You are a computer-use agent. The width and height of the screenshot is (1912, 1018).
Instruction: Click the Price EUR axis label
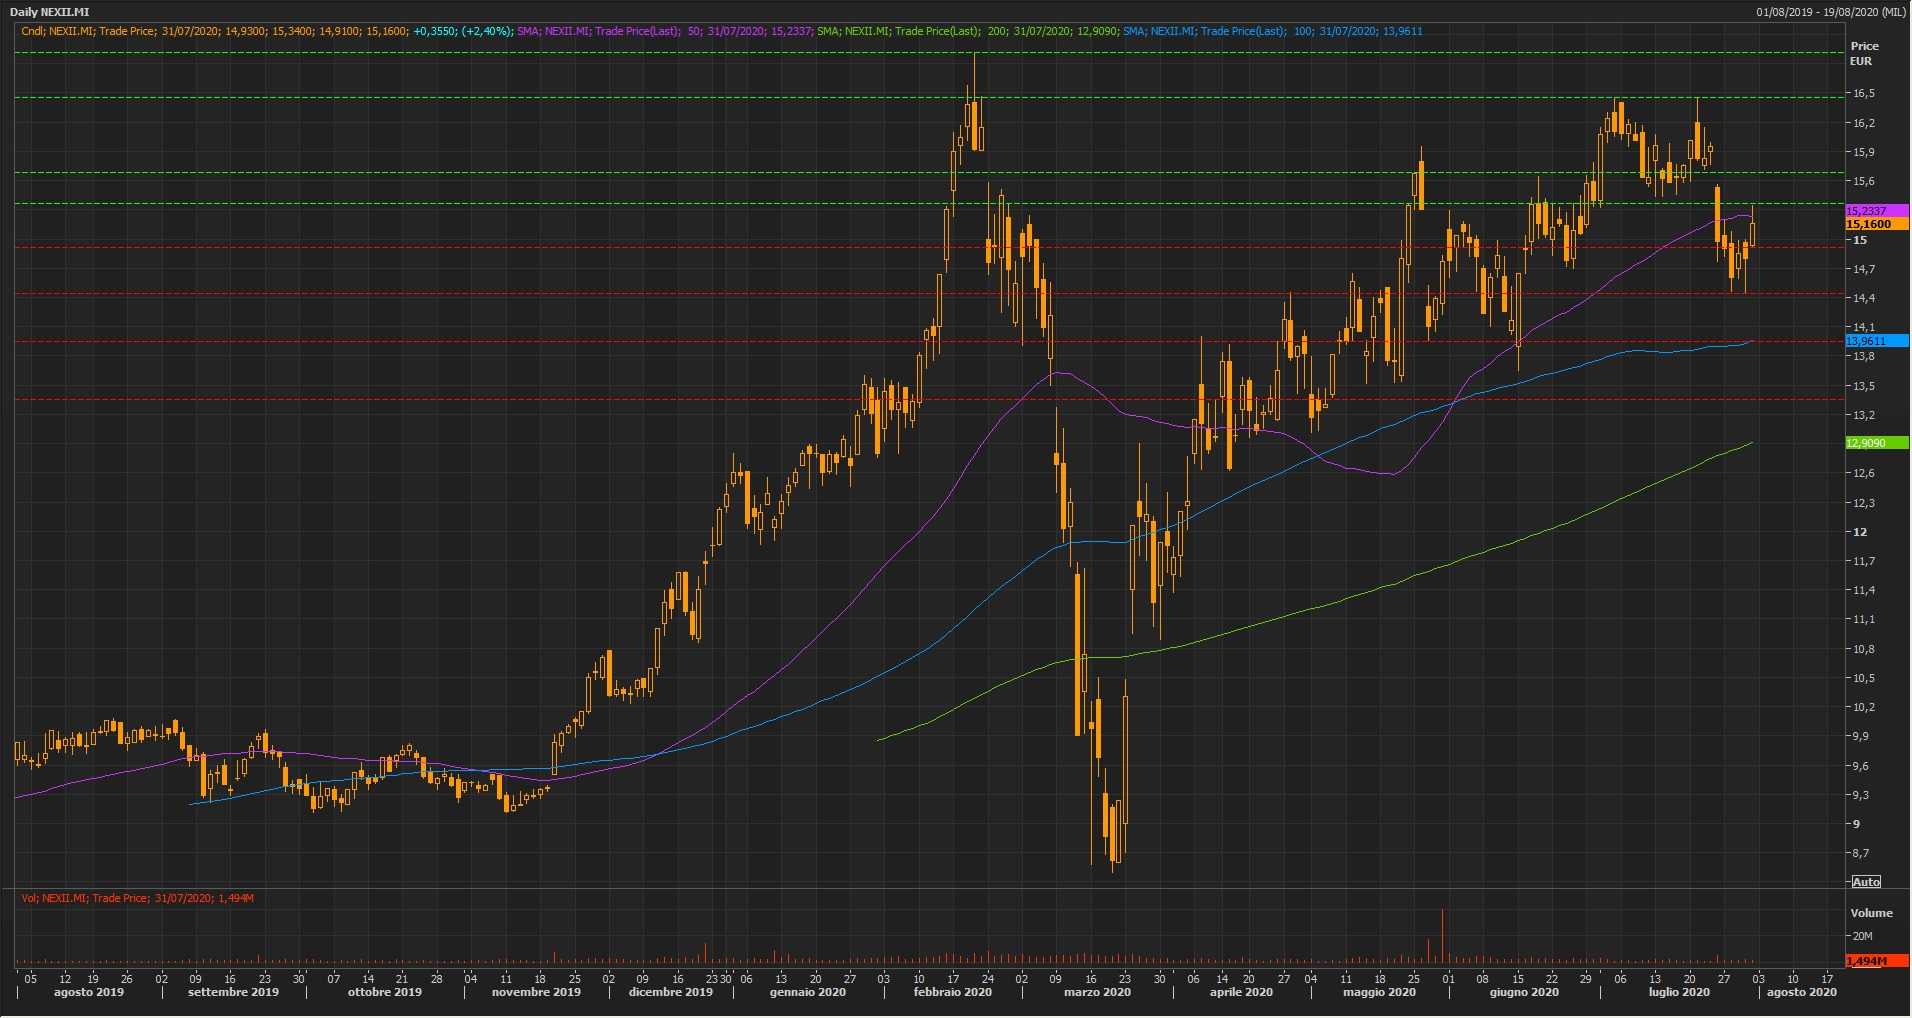tap(1864, 53)
